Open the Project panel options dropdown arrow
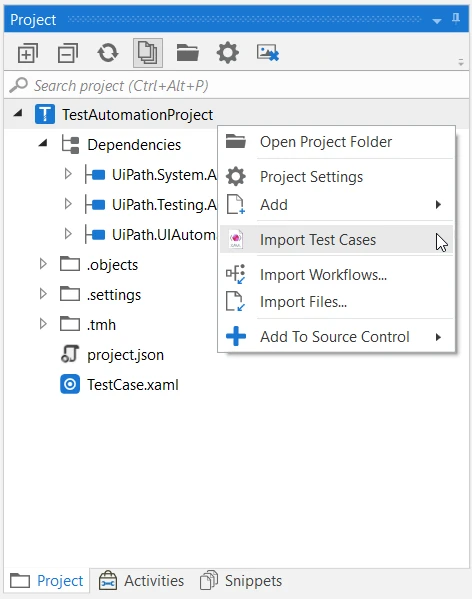472x599 pixels. (x=437, y=21)
